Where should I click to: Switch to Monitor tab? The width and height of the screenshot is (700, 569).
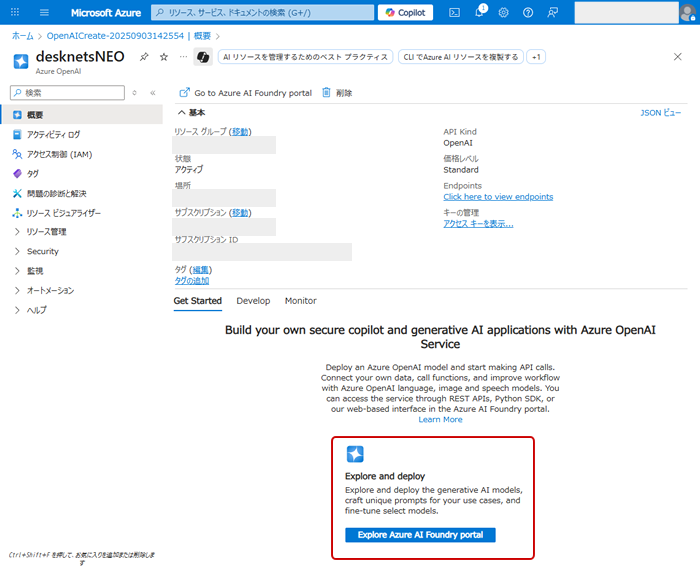[x=300, y=301]
